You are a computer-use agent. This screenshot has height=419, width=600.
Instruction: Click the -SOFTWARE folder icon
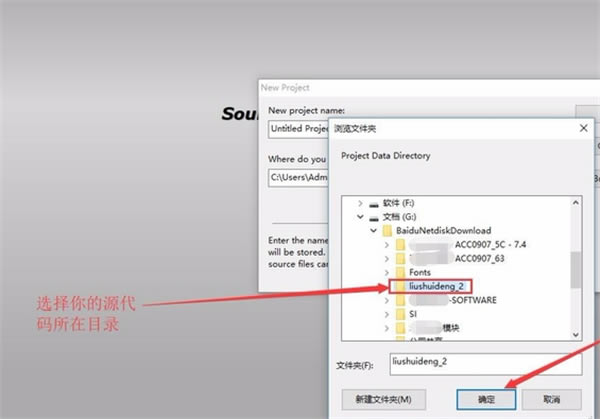tap(401, 300)
